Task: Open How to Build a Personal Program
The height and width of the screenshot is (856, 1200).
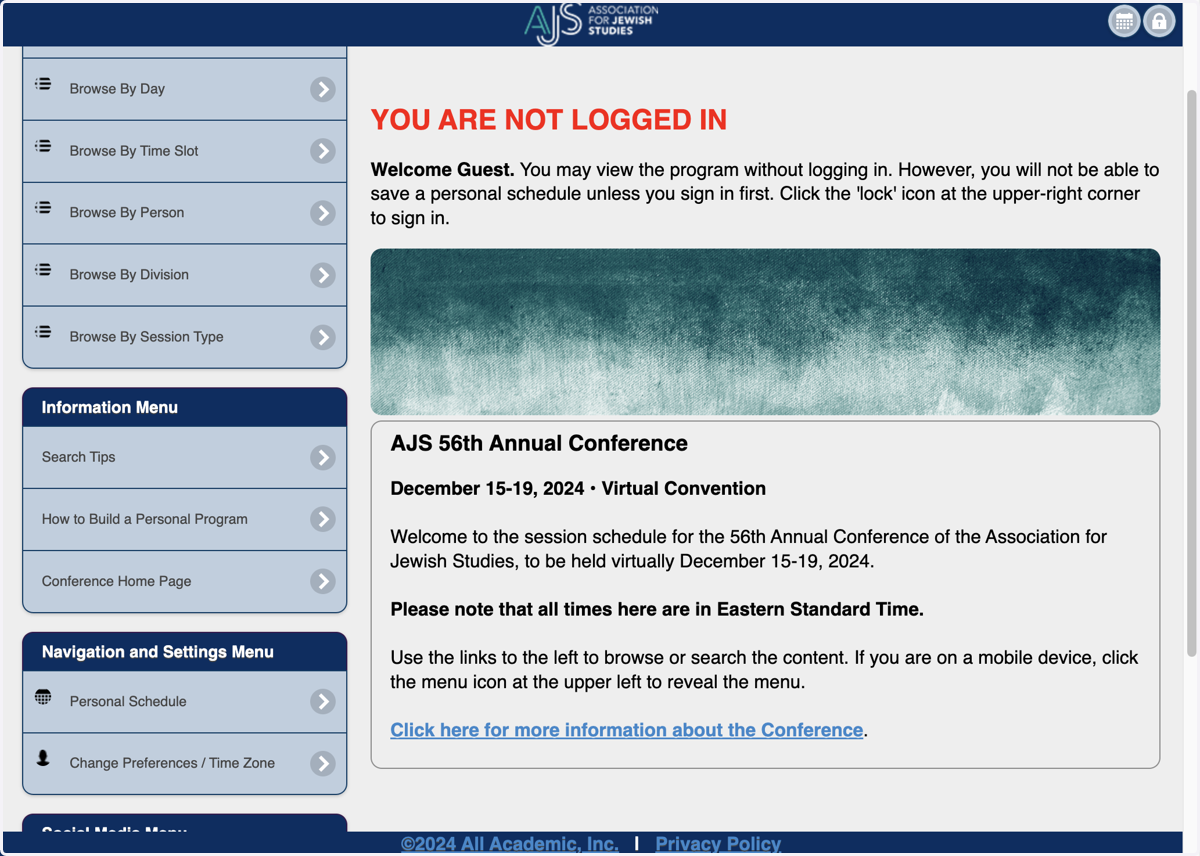Action: pyautogui.click(x=185, y=519)
